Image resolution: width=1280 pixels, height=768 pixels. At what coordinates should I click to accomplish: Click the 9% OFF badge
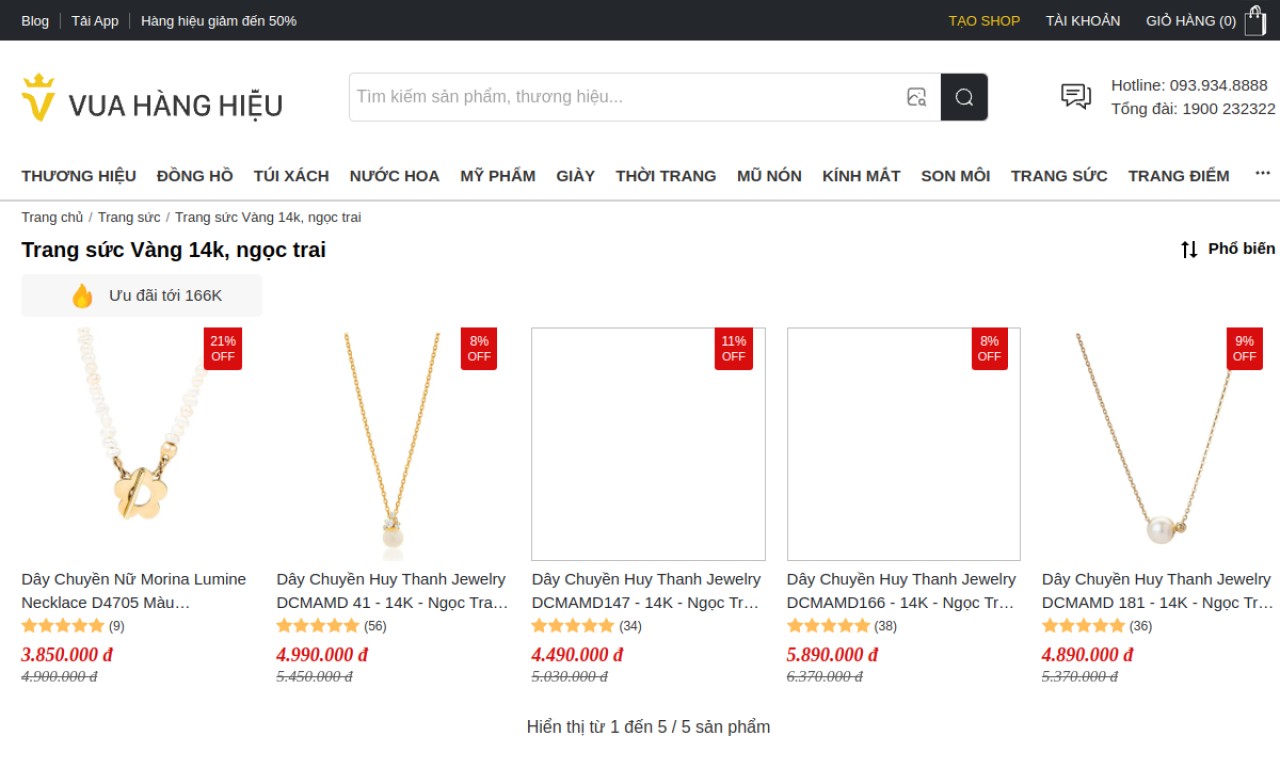(x=1244, y=348)
